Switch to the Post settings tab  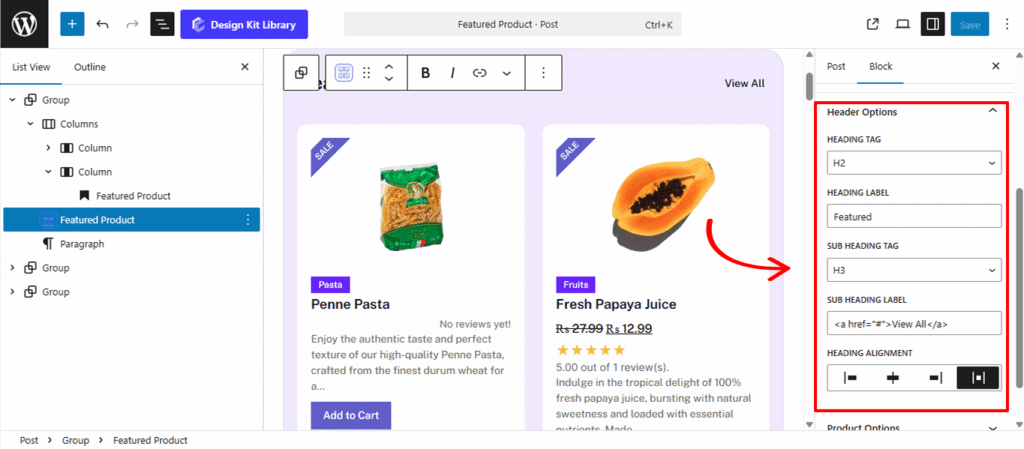(x=836, y=66)
